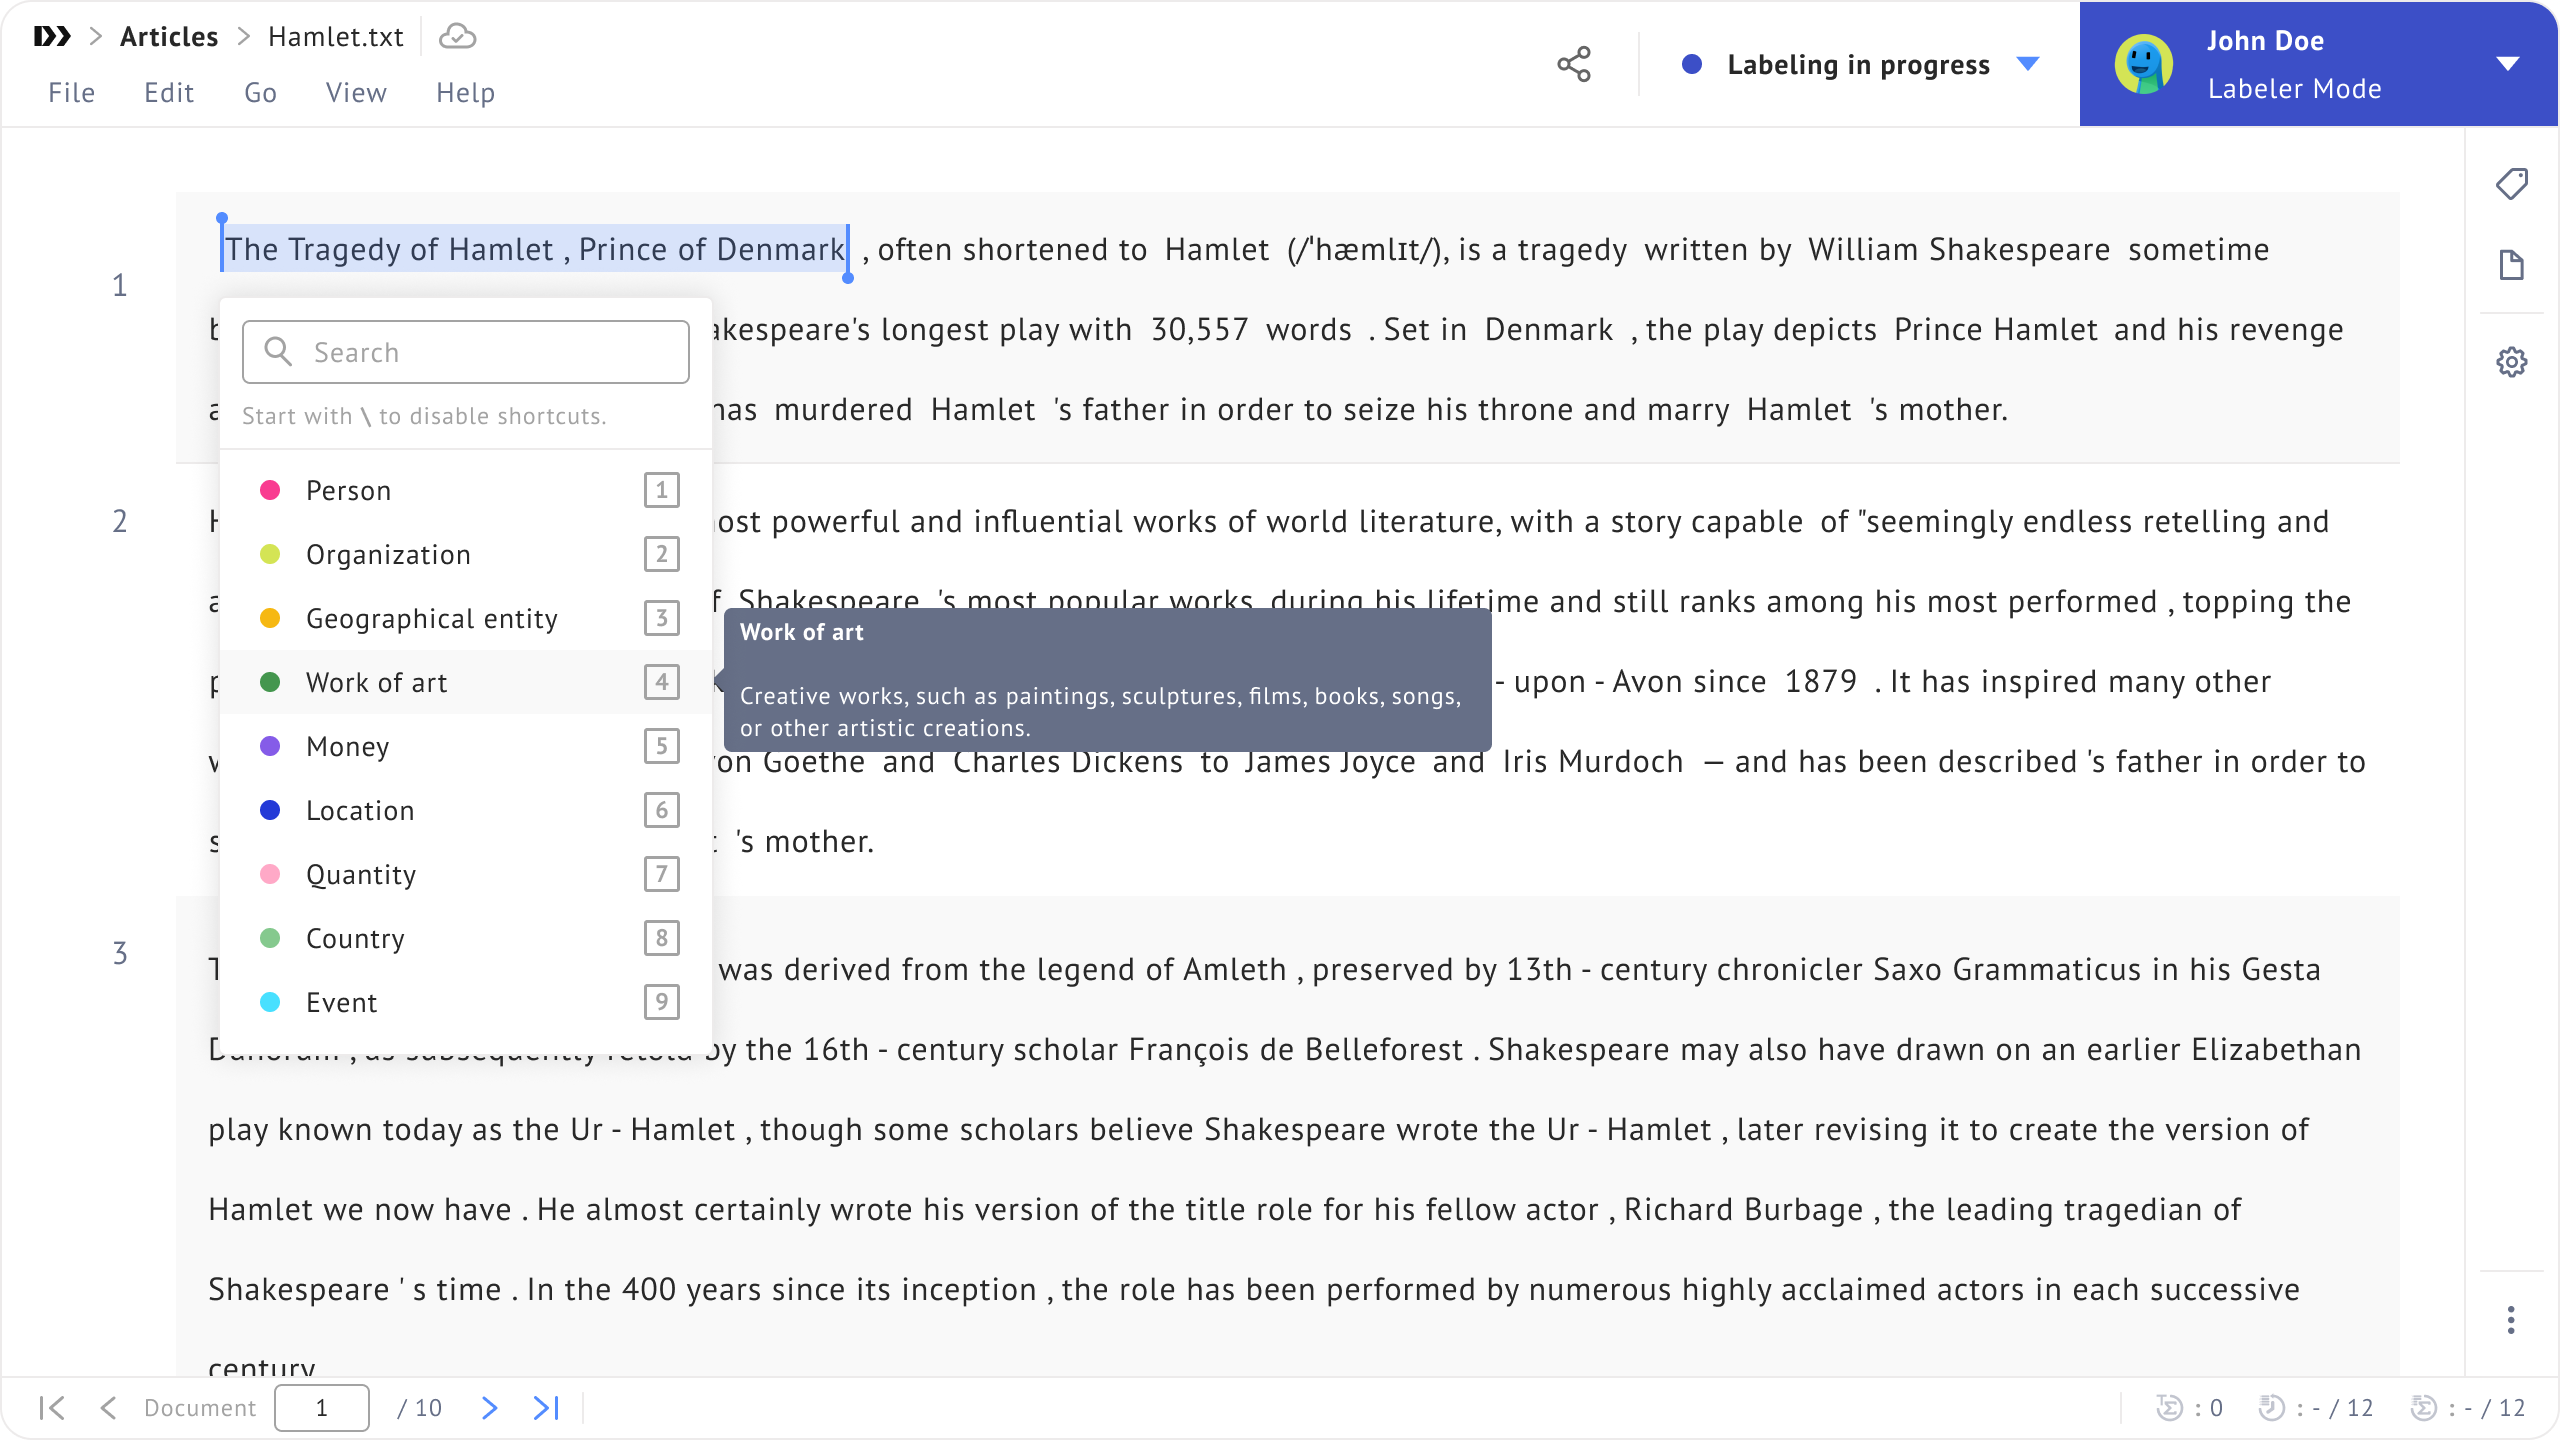Open the label tag panel icon
Image resolution: width=2560 pixels, height=1440 pixels.
pos(2511,184)
